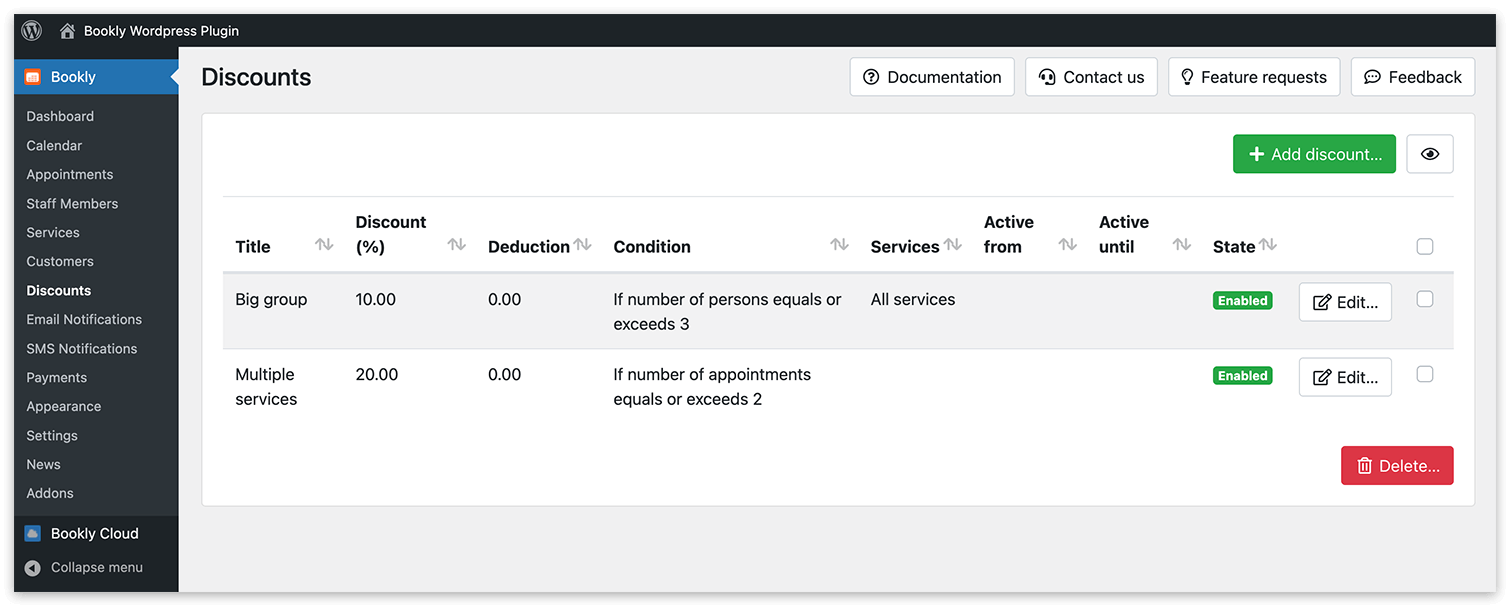Click condition 'number of persons equals or exceeds 3'
Image resolution: width=1510 pixels, height=606 pixels.
(728, 312)
